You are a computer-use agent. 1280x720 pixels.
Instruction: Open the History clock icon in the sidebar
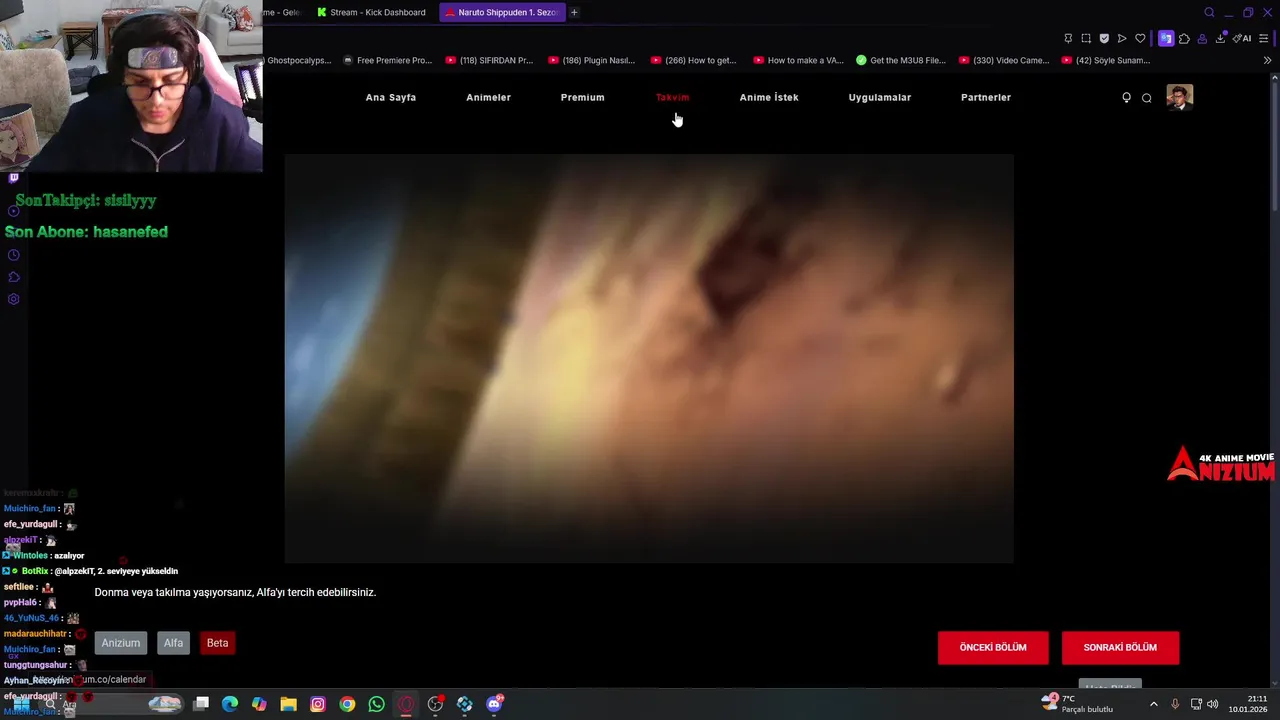click(13, 255)
